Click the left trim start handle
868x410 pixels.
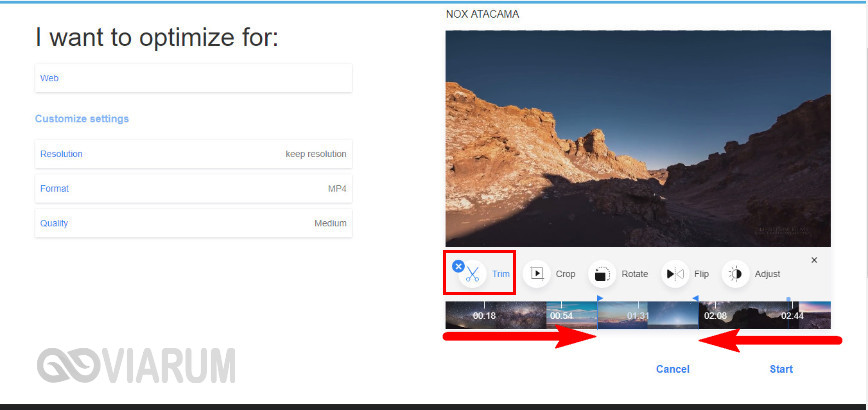599,298
